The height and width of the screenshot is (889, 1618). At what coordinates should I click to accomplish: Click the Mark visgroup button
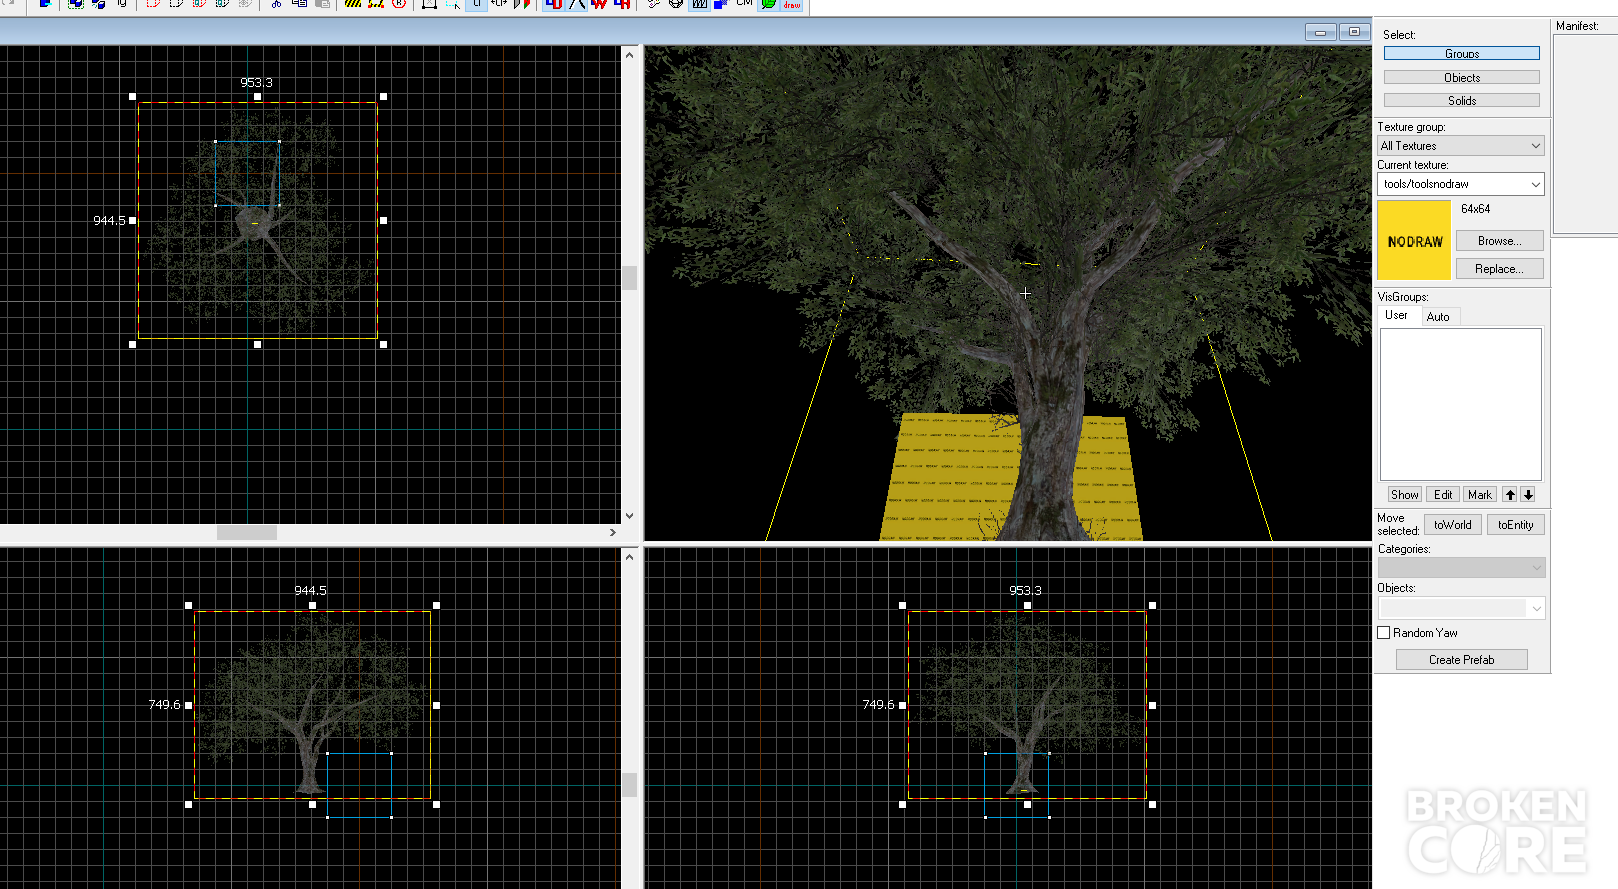pos(1480,495)
